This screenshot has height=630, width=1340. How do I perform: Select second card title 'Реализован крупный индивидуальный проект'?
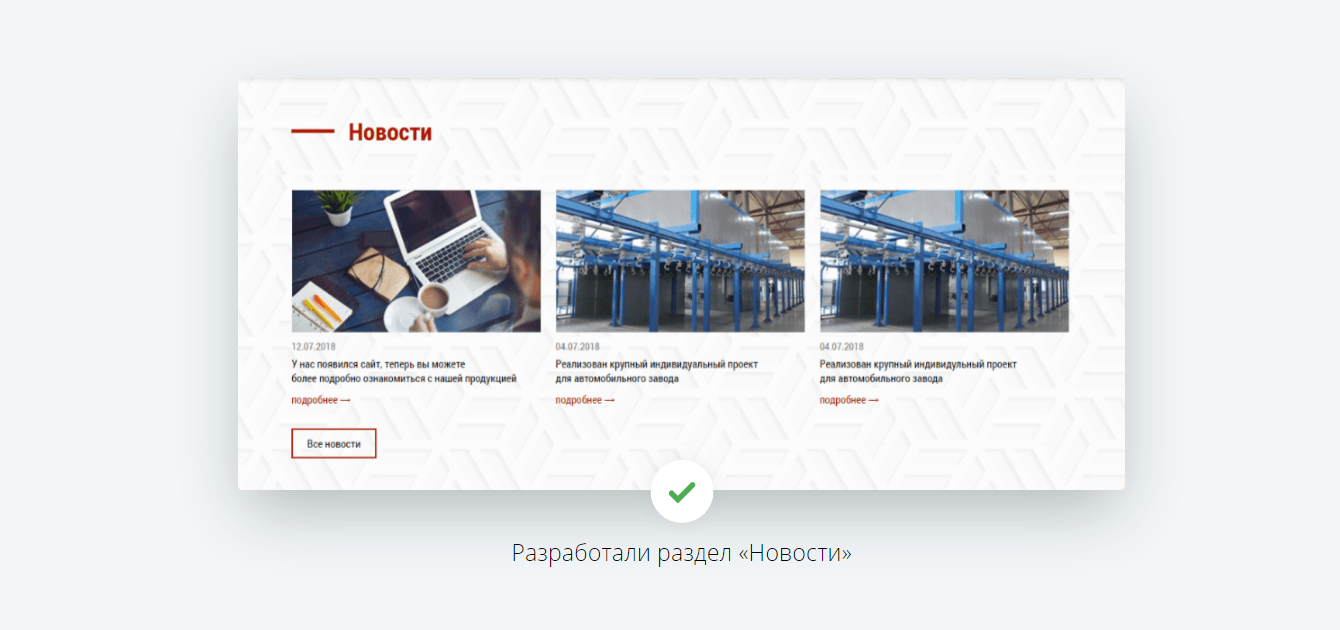657,372
